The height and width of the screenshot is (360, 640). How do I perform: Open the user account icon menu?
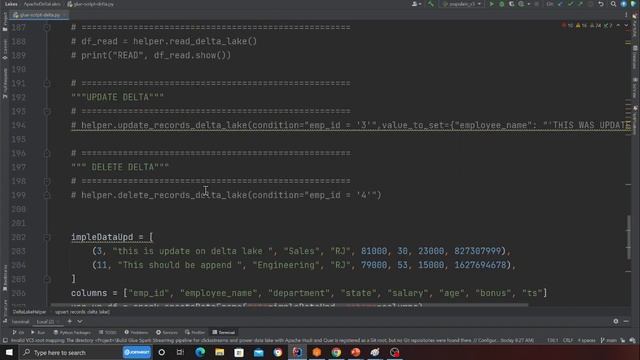point(416,4)
